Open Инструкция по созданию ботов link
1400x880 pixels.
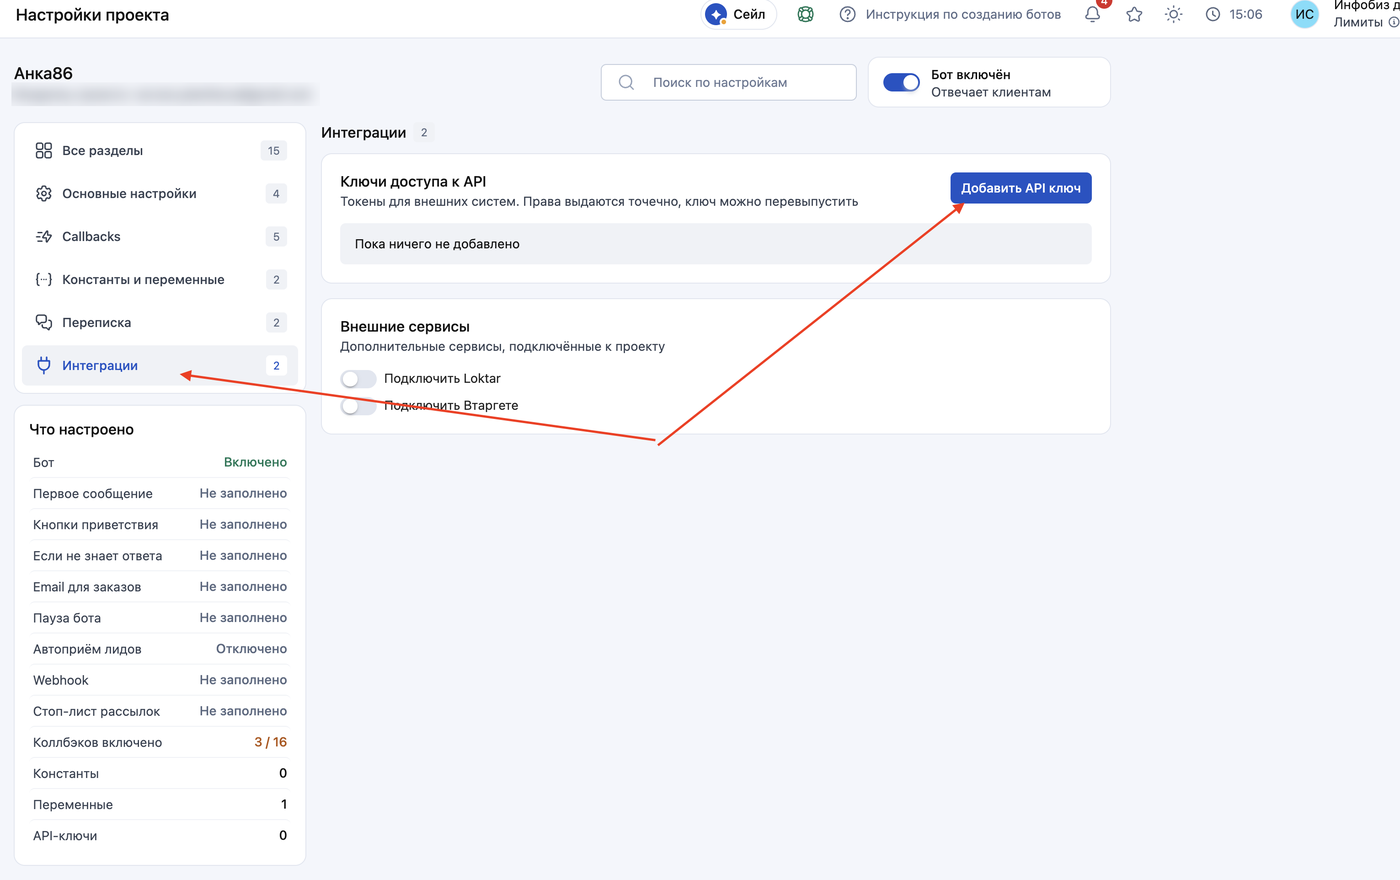coord(963,14)
